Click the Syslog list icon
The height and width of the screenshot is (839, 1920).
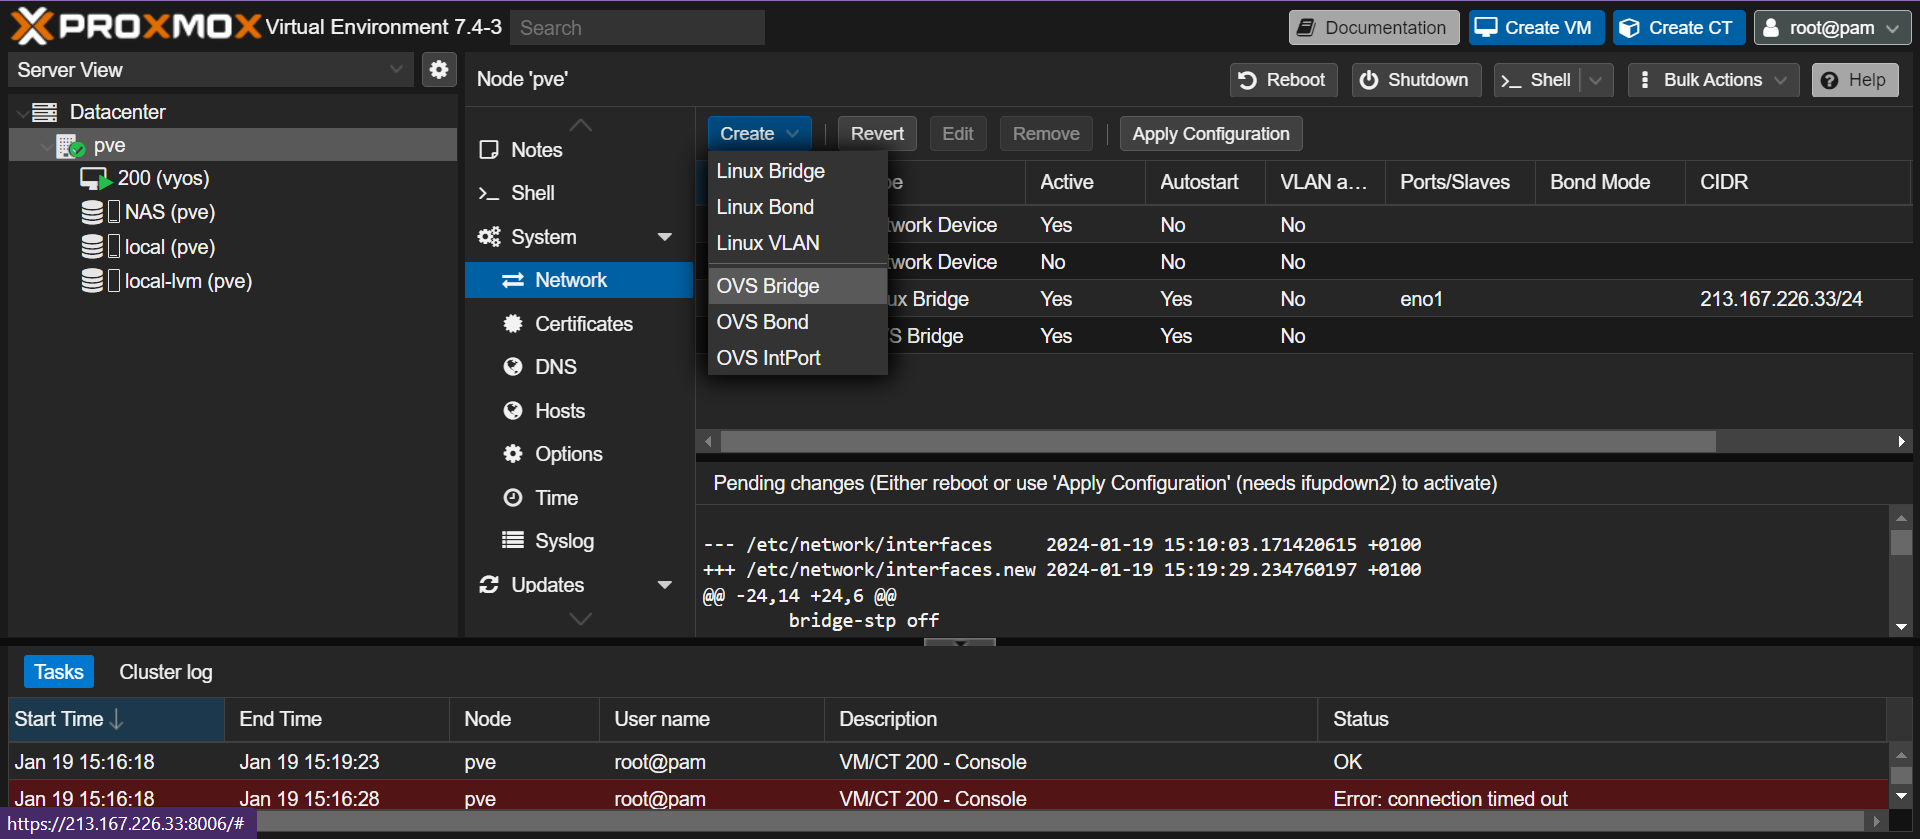click(513, 541)
